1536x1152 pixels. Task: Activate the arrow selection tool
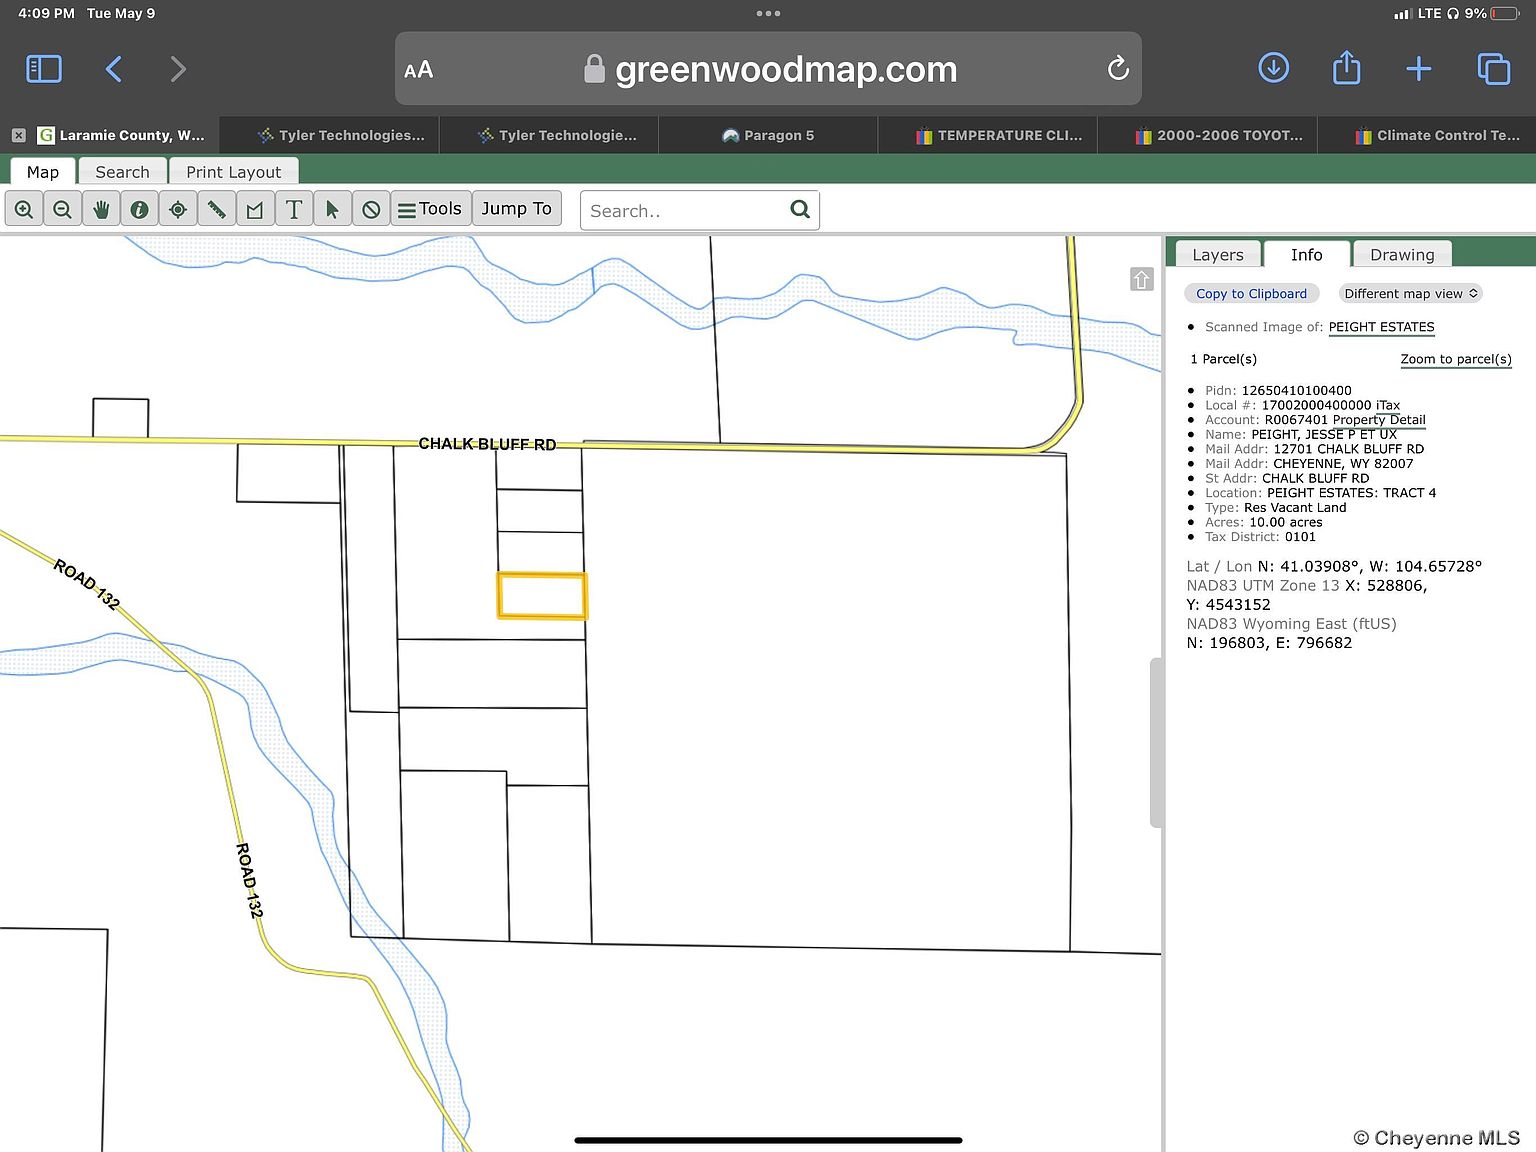332,208
